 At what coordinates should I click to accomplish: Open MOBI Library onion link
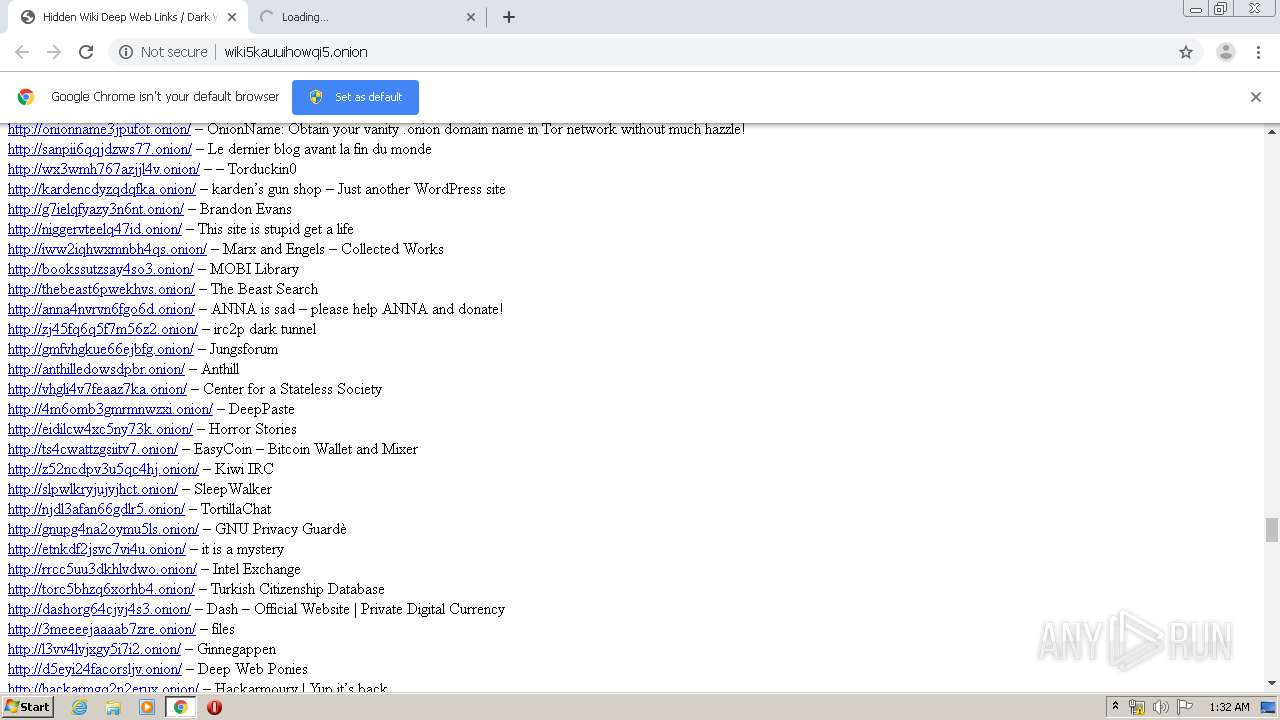pos(101,269)
